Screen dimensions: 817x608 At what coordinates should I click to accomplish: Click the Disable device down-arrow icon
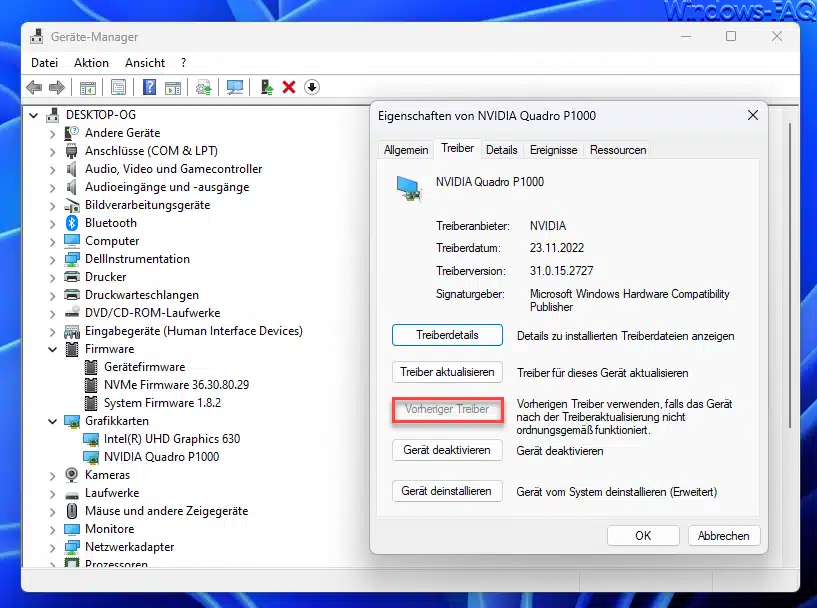(x=312, y=87)
